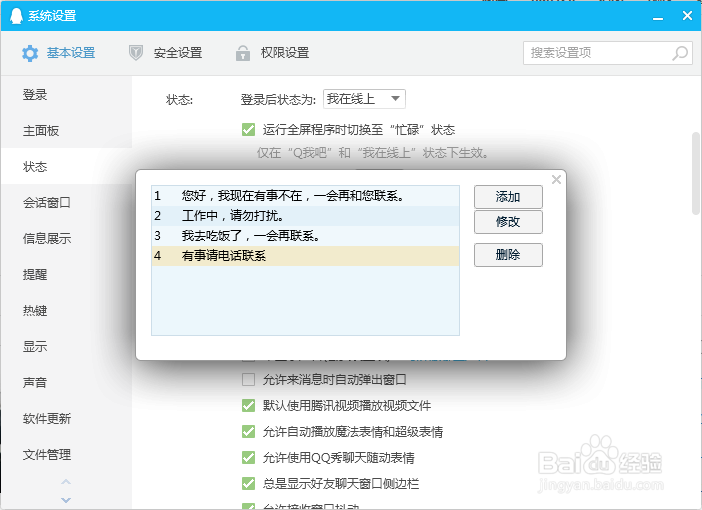Click the magnifier search icon

pos(680,53)
